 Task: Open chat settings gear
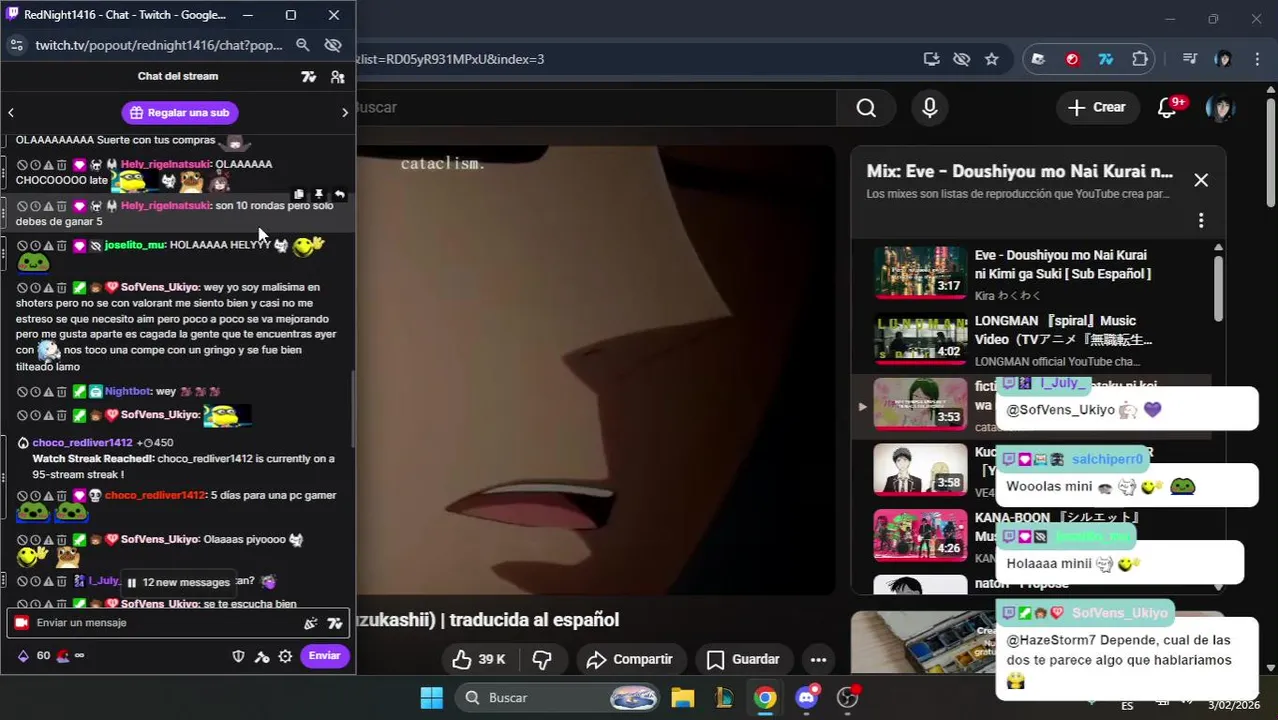click(286, 656)
